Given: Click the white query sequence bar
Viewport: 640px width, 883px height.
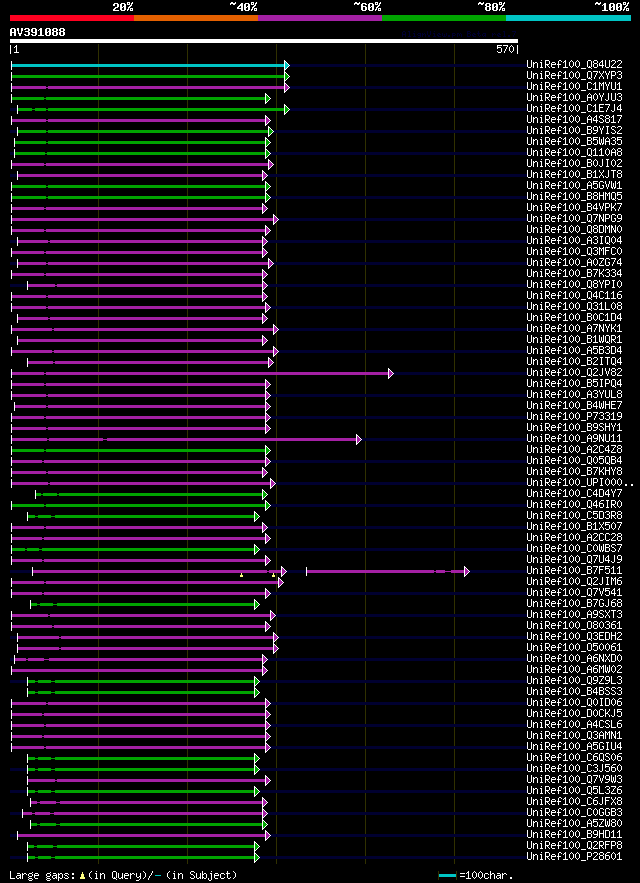Looking at the screenshot, I should click(x=264, y=41).
